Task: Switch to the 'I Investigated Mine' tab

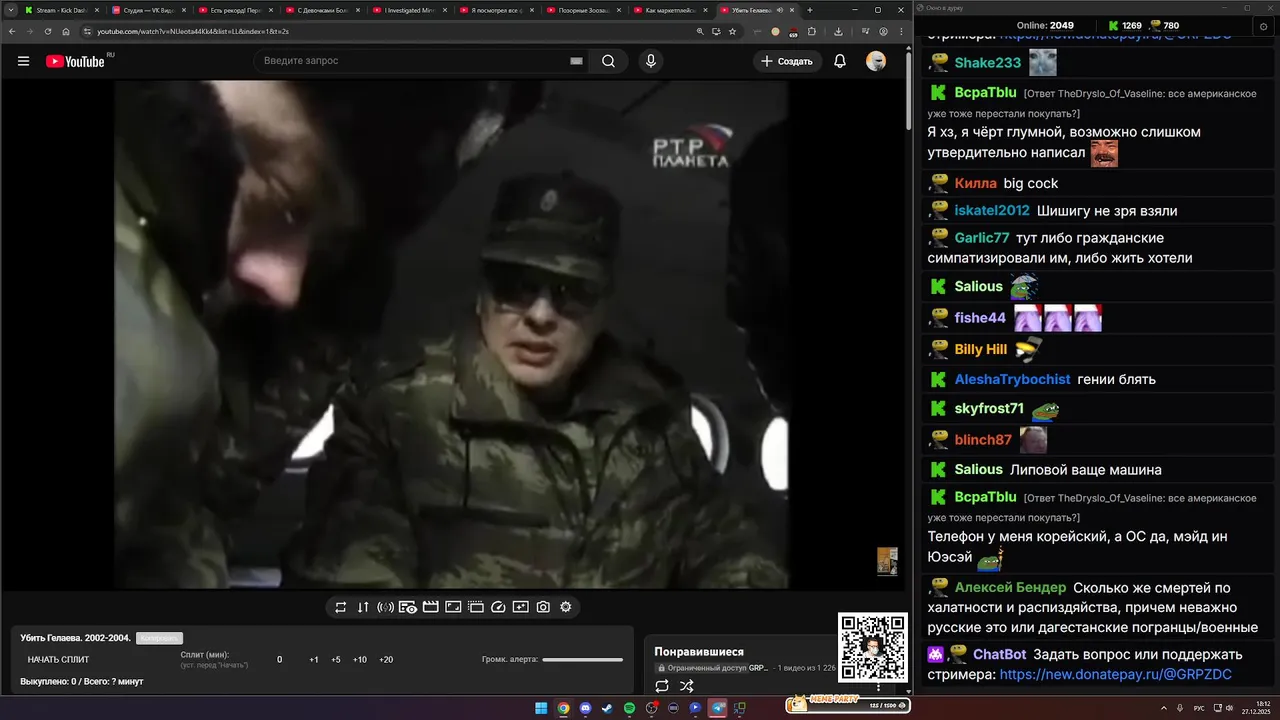Action: click(408, 10)
